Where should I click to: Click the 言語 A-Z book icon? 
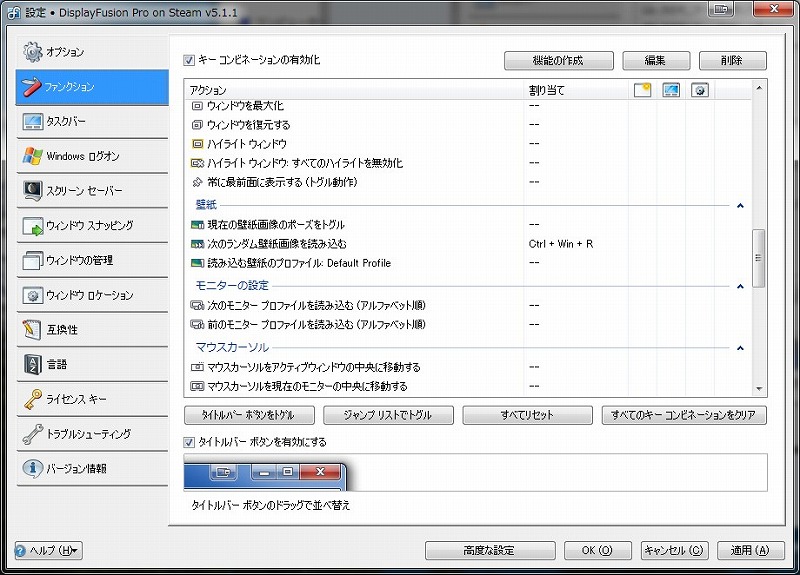coord(33,364)
